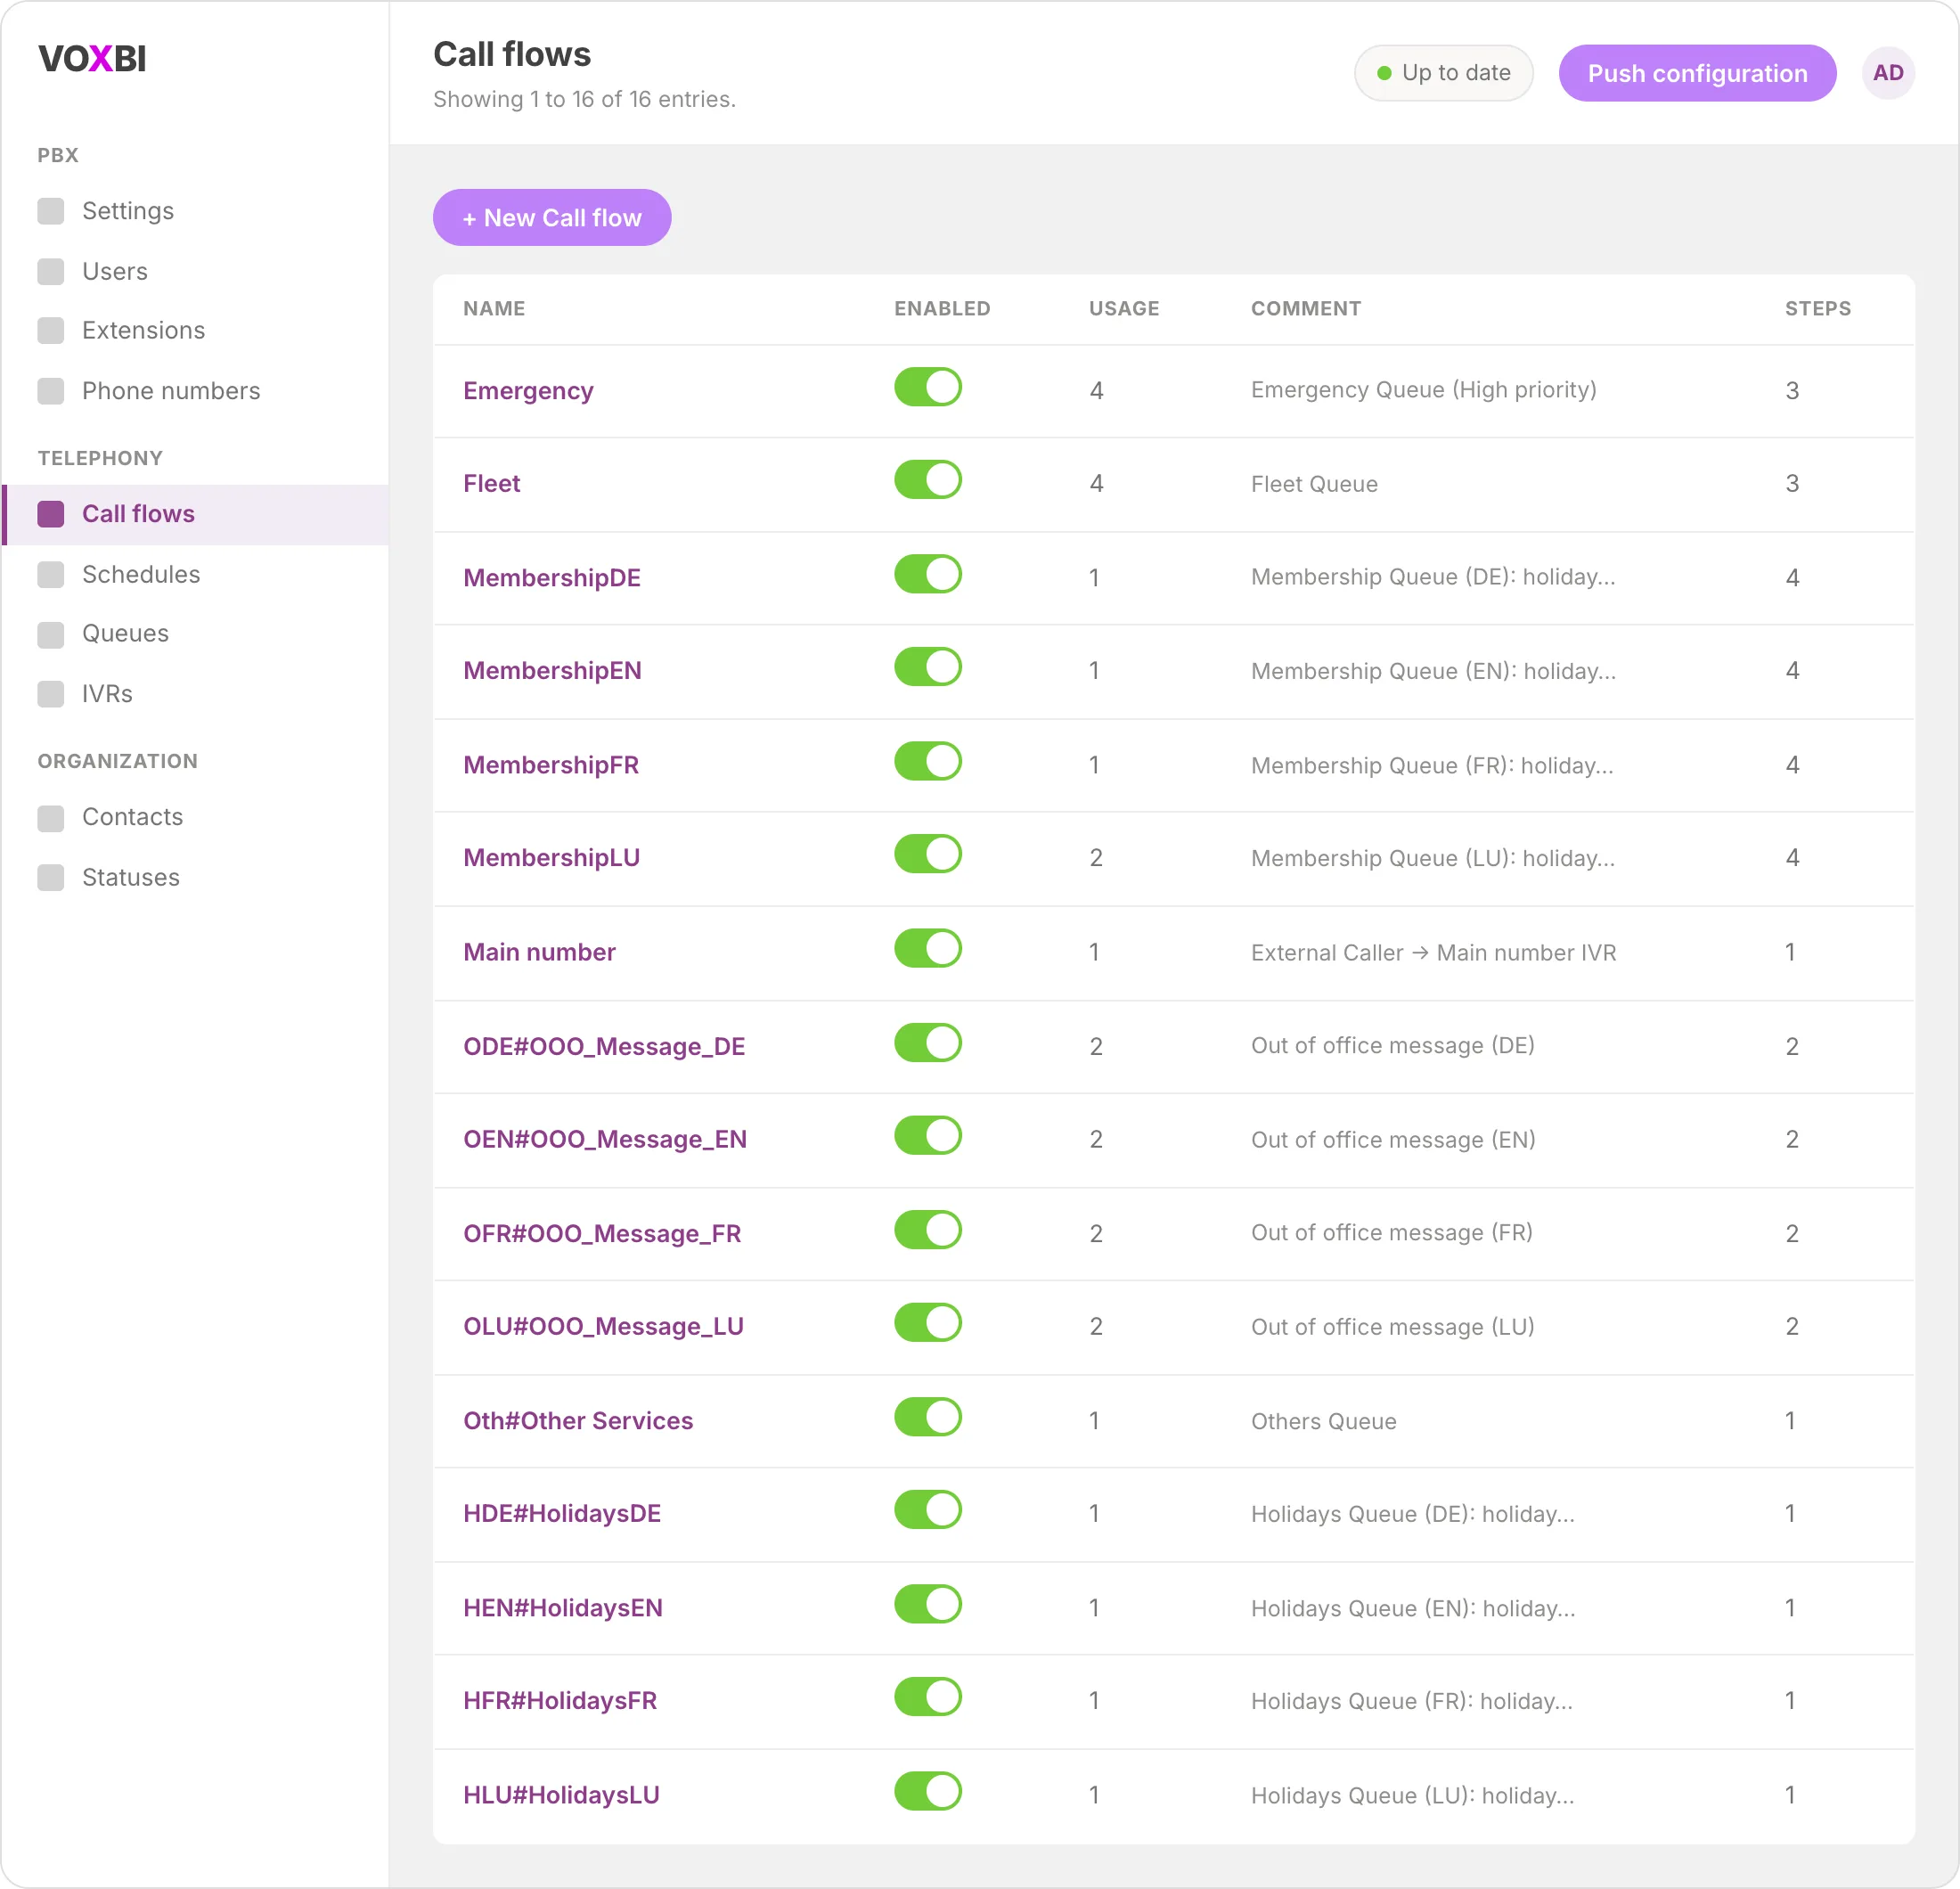
Task: Click the STEPS column header
Action: pyautogui.click(x=1818, y=309)
